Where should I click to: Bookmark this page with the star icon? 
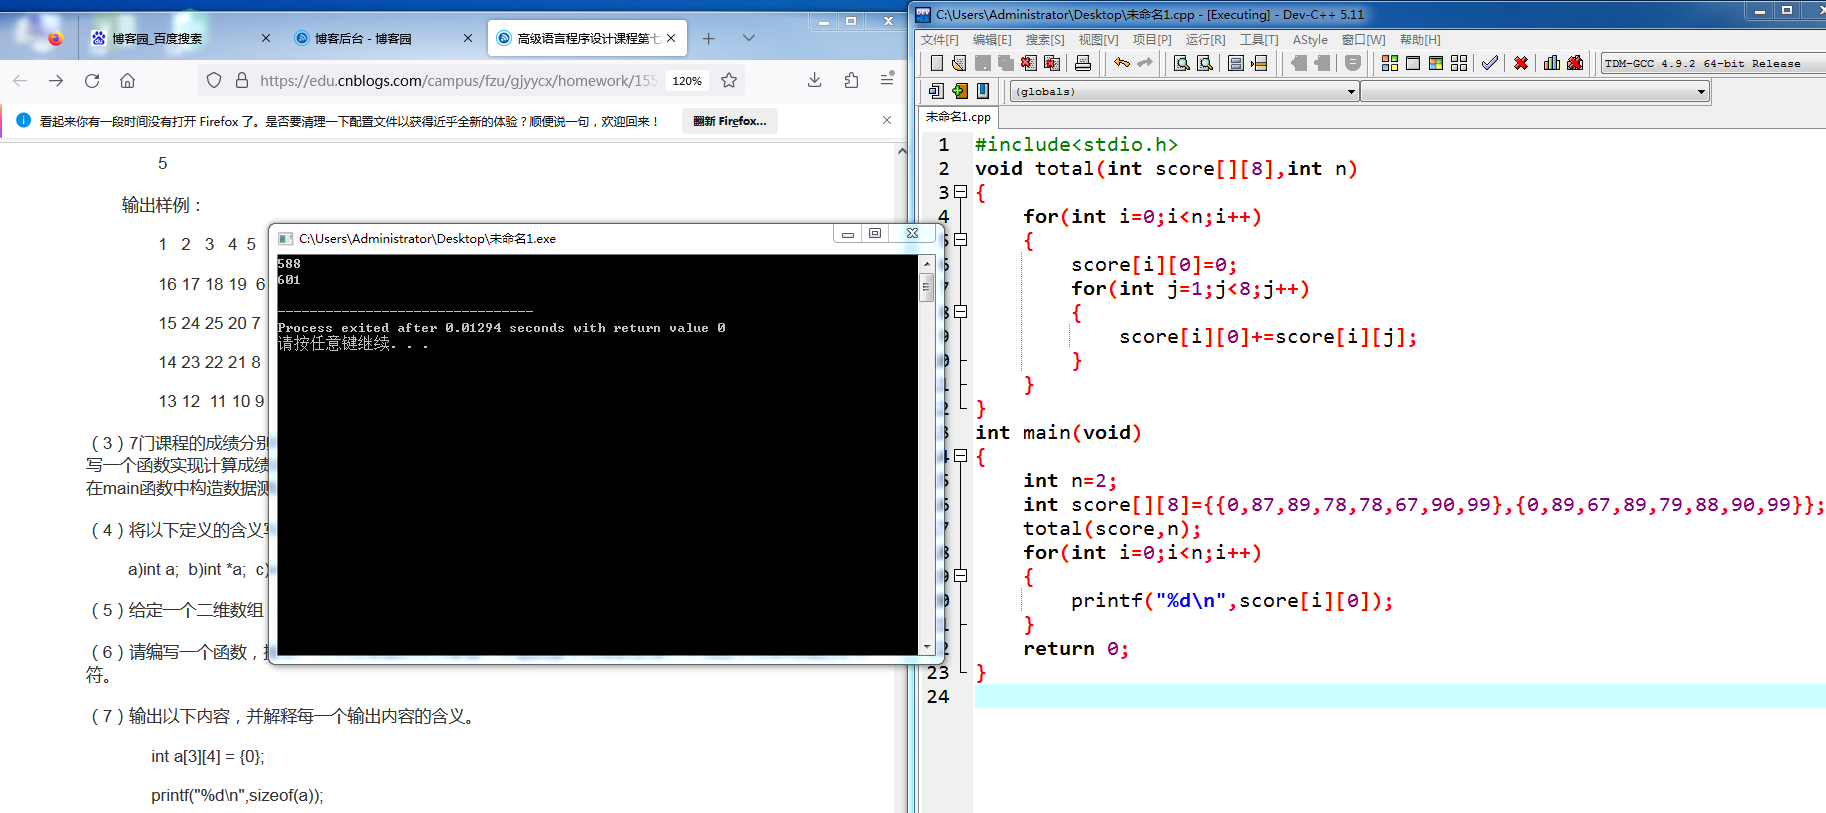pos(729,80)
